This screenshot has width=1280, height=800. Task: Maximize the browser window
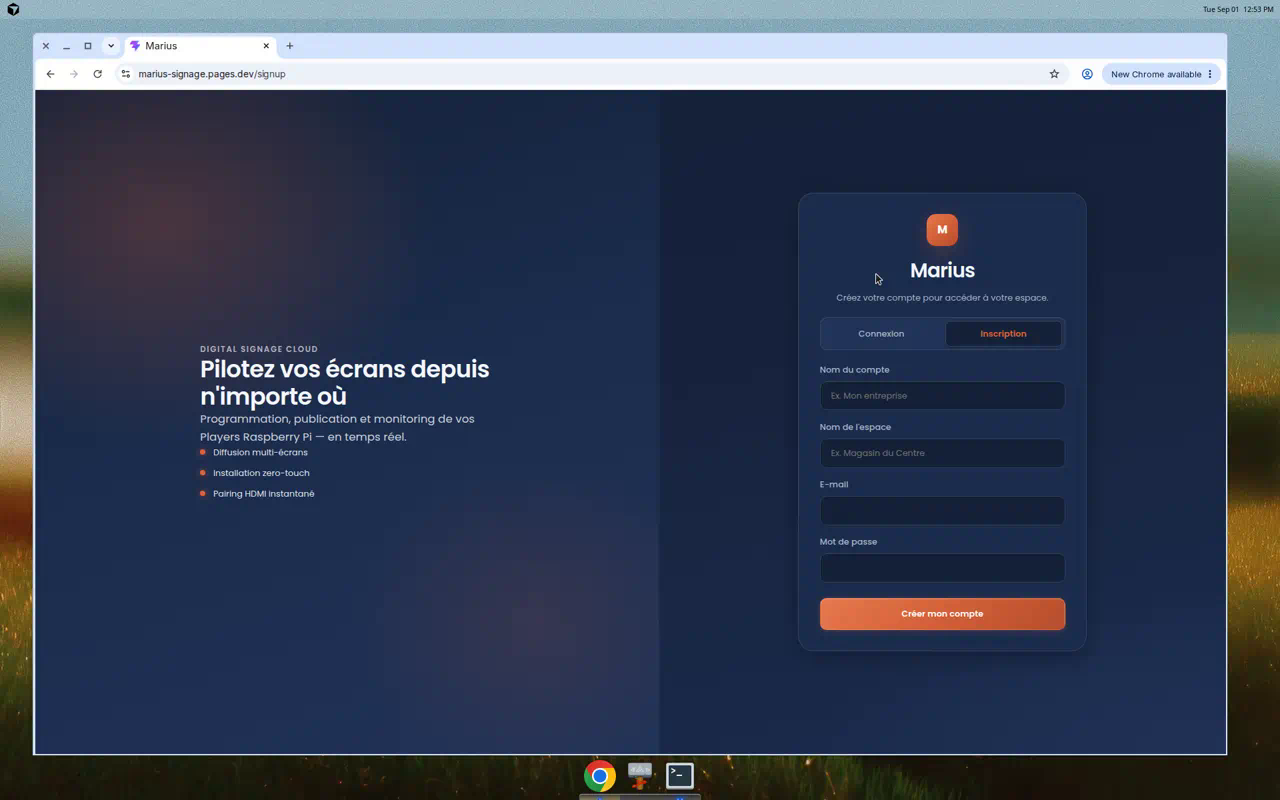tap(88, 46)
